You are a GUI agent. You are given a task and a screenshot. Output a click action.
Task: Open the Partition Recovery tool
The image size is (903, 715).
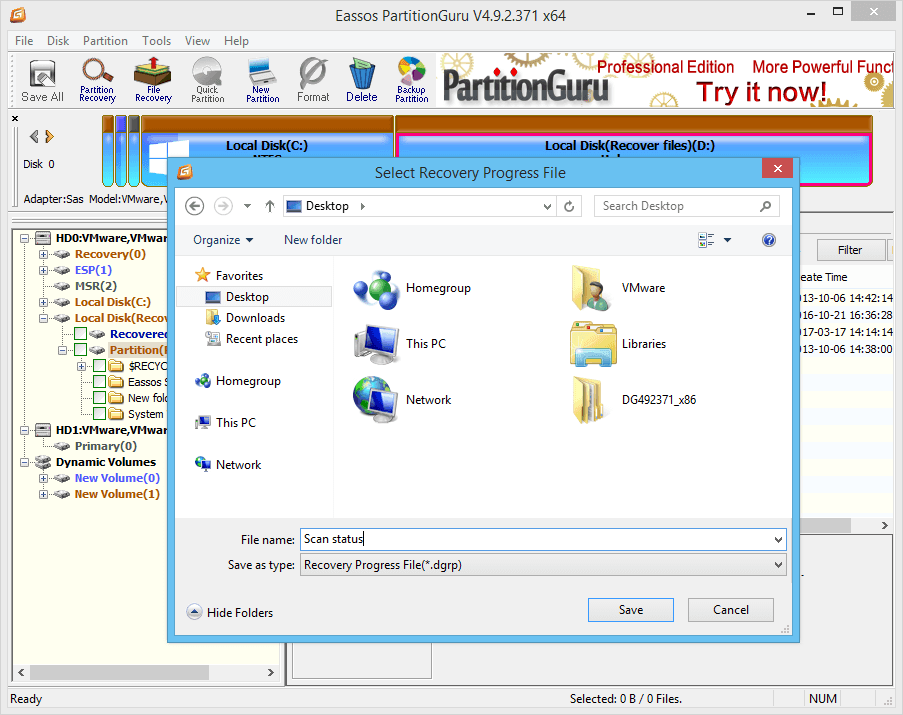[97, 81]
